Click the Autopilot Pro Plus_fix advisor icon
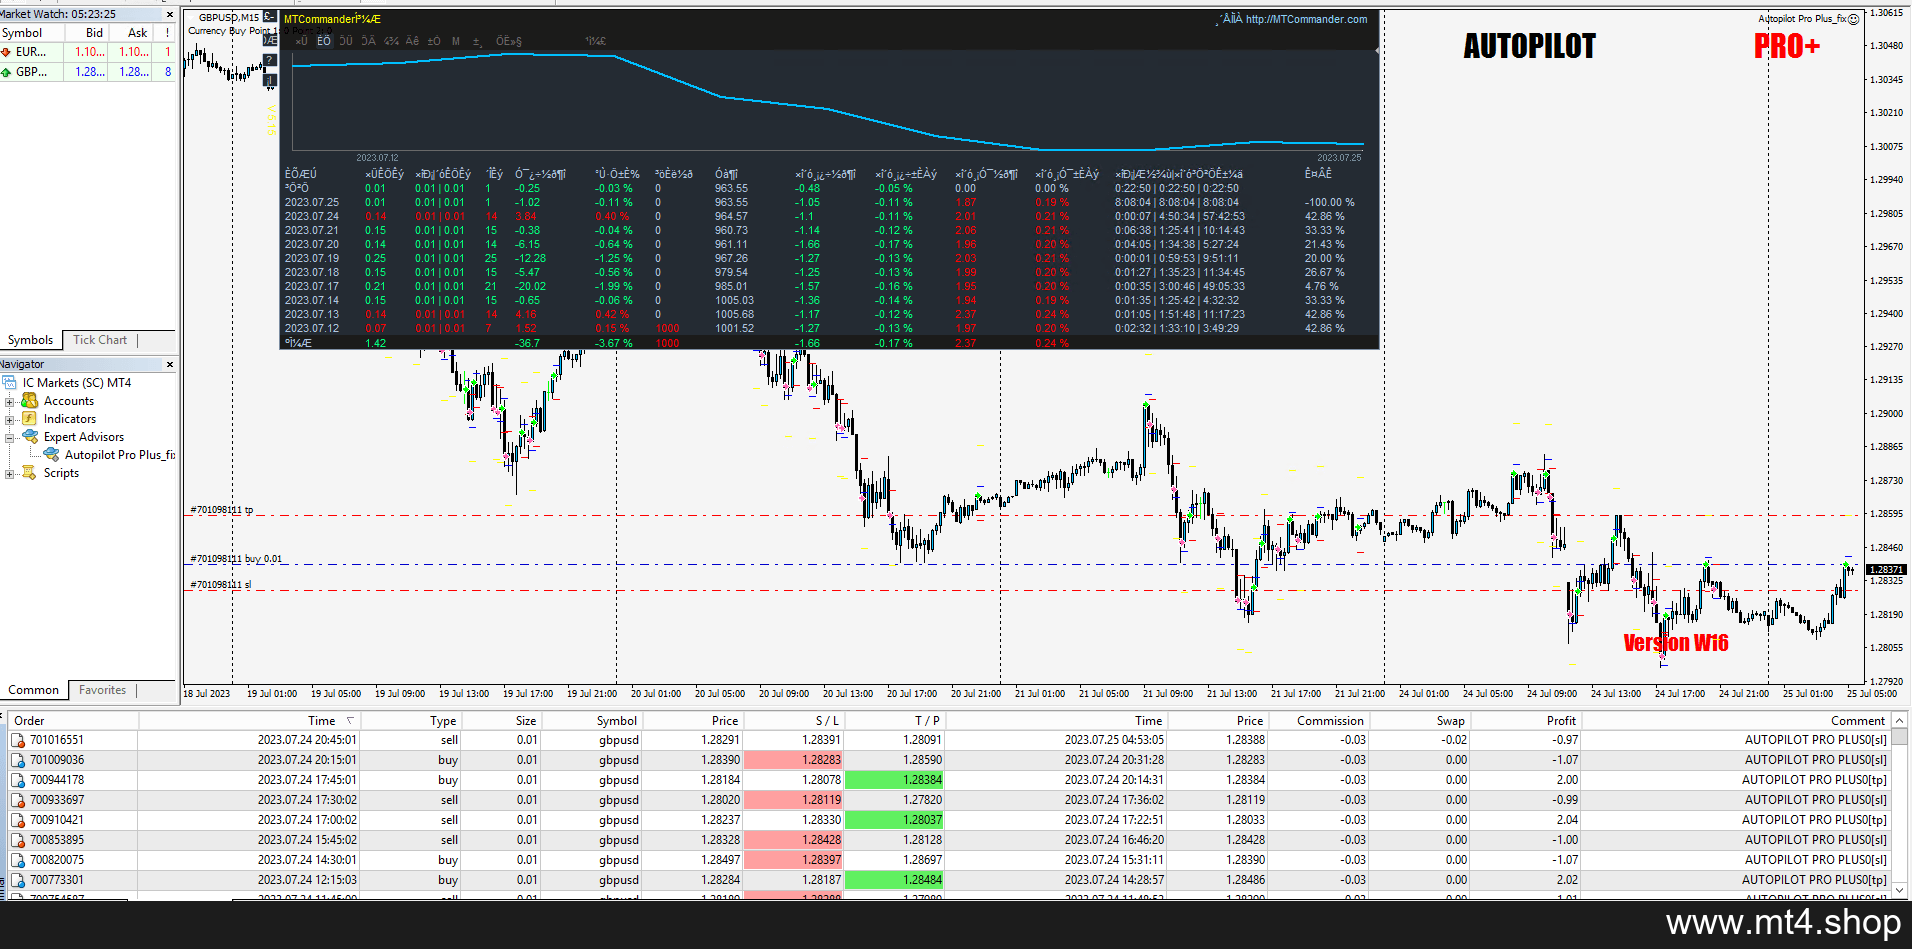The image size is (1912, 949). click(51, 455)
